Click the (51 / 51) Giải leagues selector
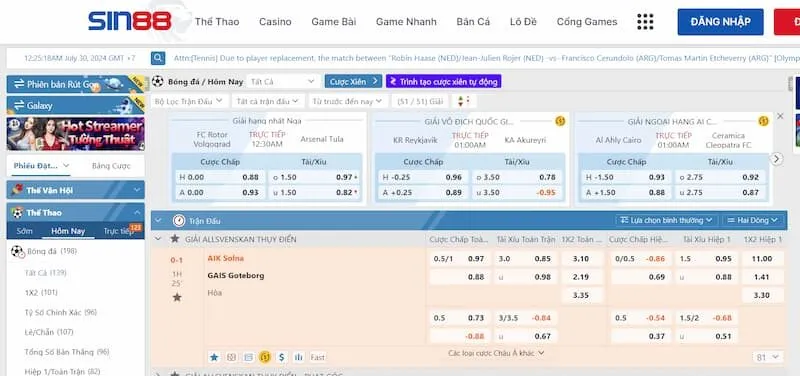Screen dimensions: 800x376 pos(420,101)
